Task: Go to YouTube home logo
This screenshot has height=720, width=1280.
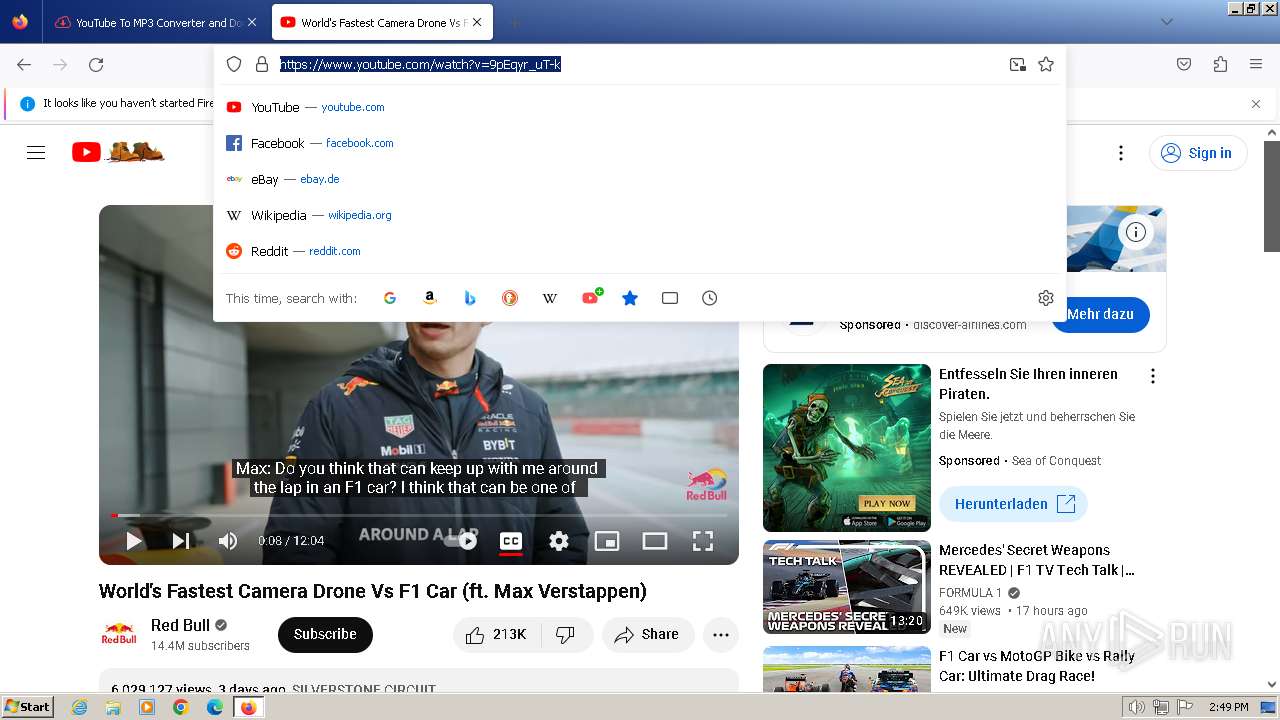Action: 118,152
